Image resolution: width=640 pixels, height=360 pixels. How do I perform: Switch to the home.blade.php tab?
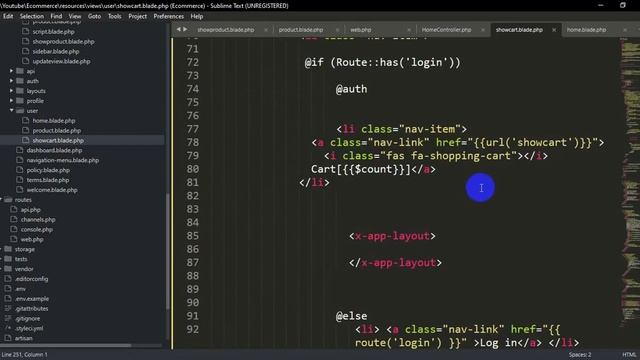point(587,30)
